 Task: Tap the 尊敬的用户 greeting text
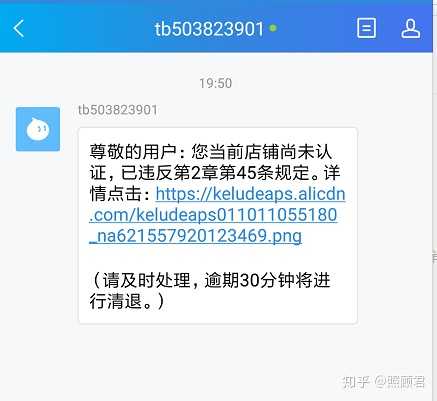133,152
